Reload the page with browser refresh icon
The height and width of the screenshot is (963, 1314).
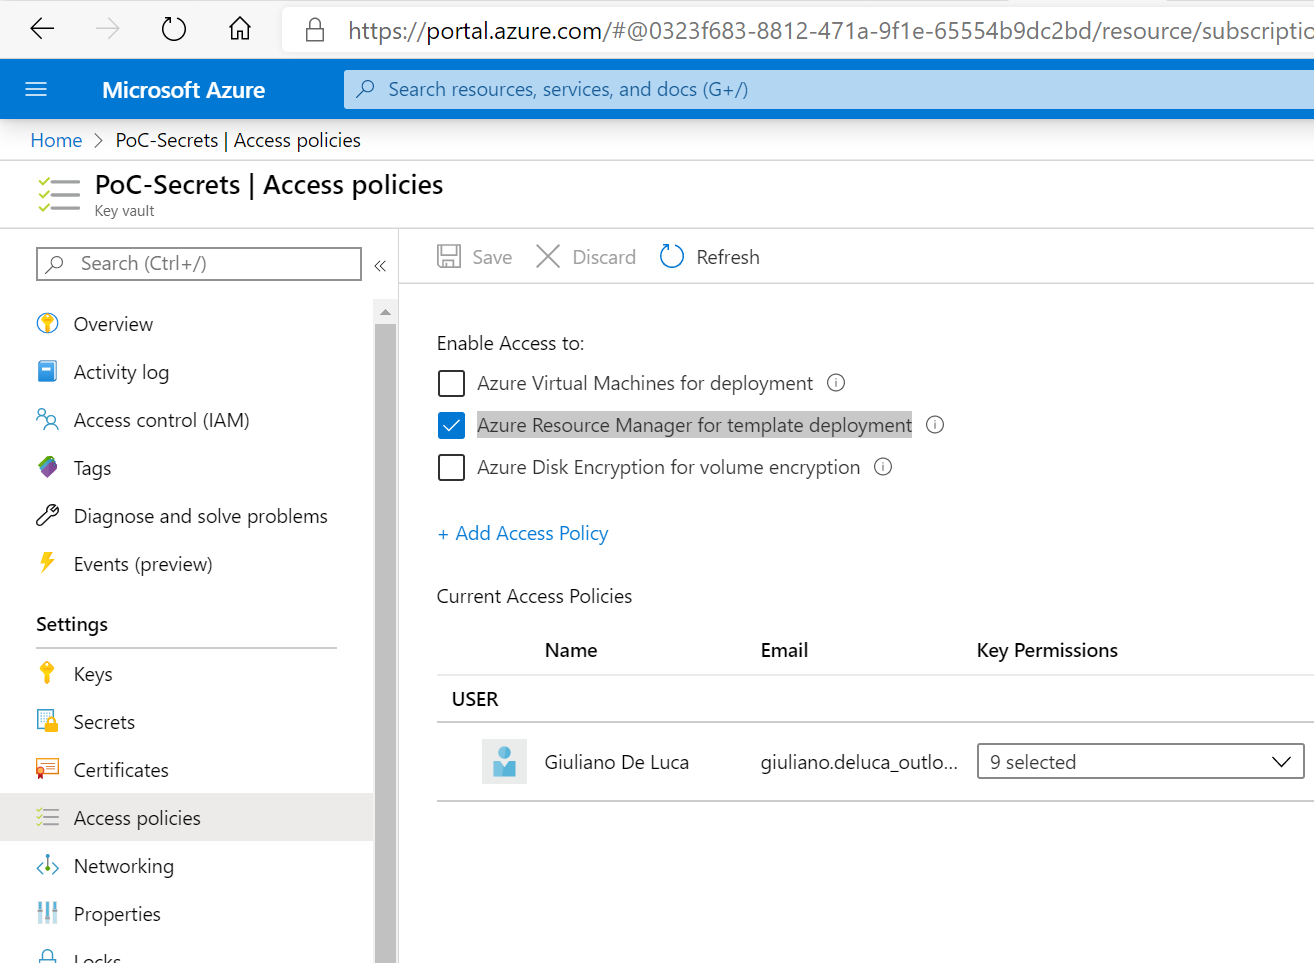coord(174,29)
